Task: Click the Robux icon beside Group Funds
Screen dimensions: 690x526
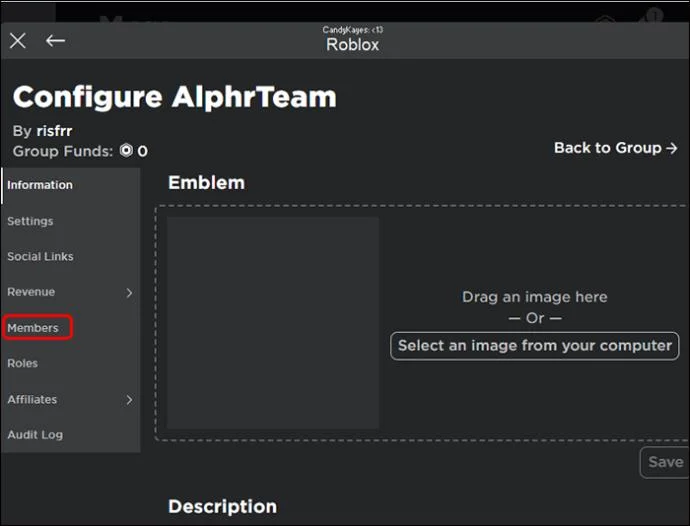Action: coord(126,151)
